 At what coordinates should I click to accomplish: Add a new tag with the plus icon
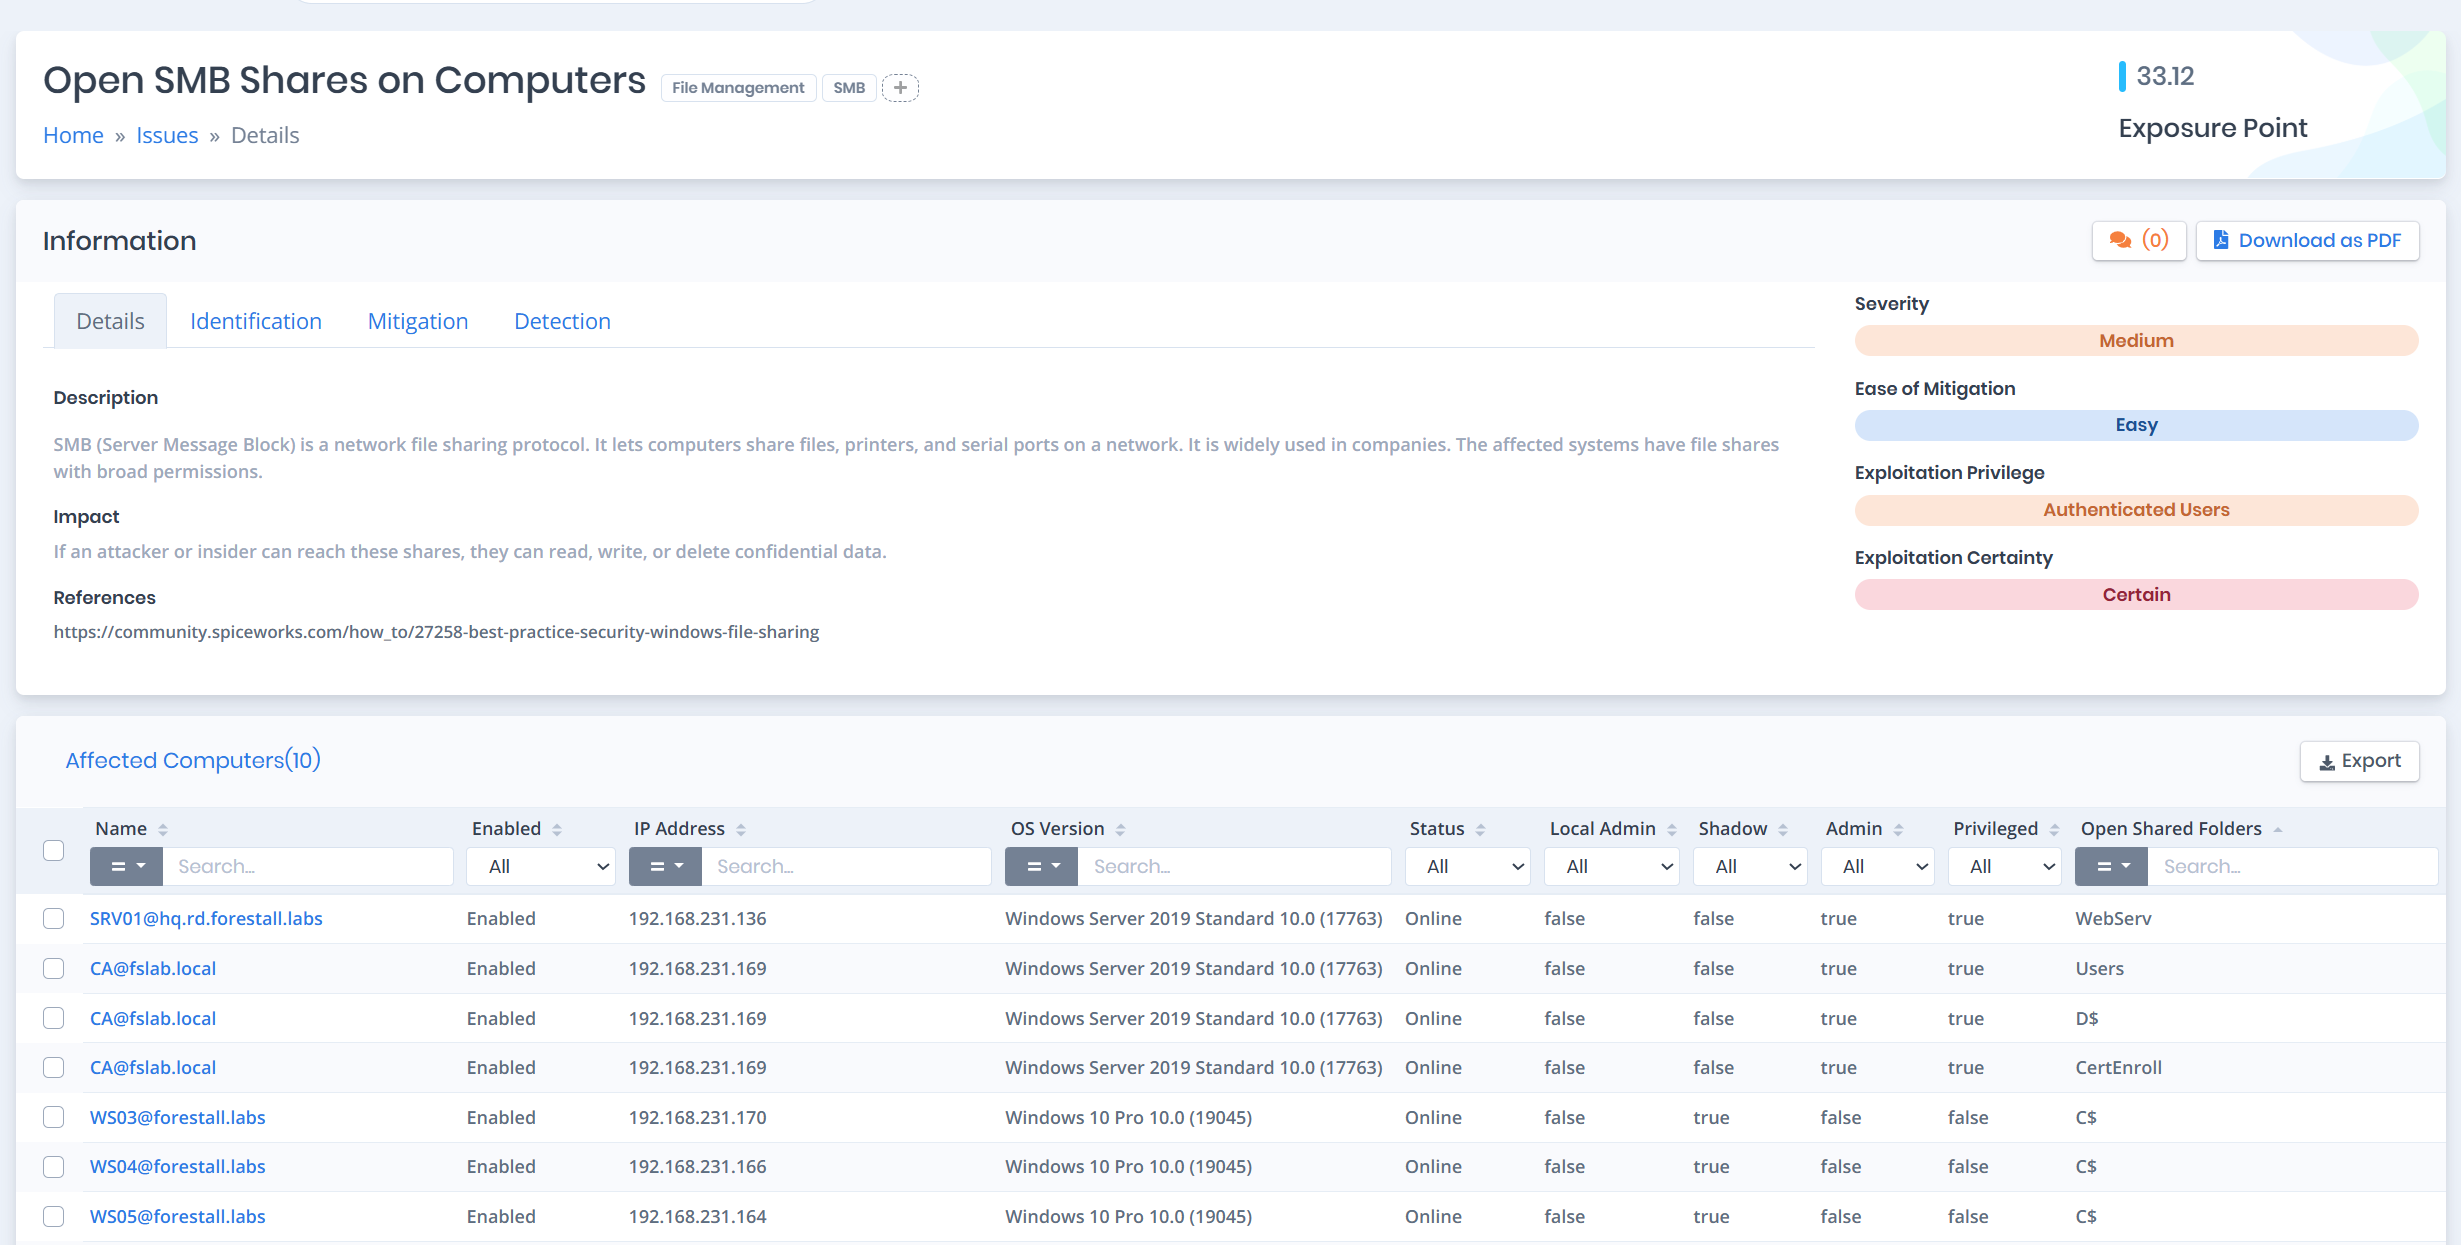pyautogui.click(x=901, y=87)
